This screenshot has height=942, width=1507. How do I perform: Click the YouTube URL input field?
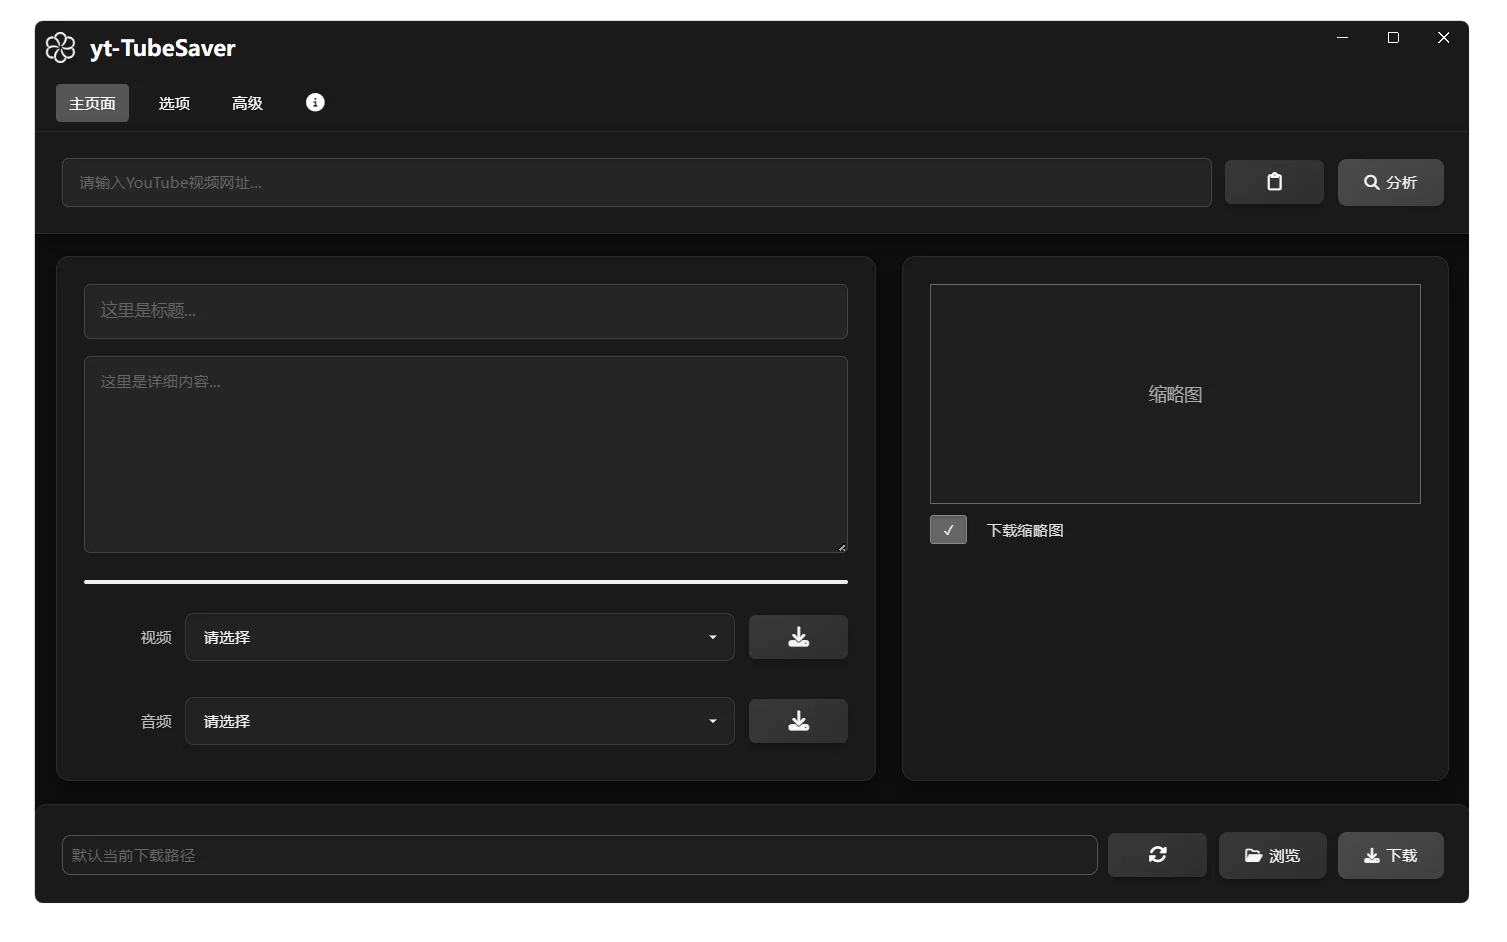coord(636,183)
